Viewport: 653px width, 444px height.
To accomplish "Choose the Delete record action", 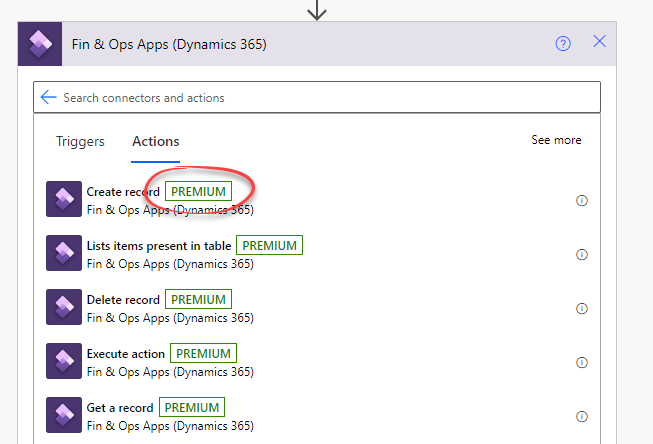I will 123,300.
